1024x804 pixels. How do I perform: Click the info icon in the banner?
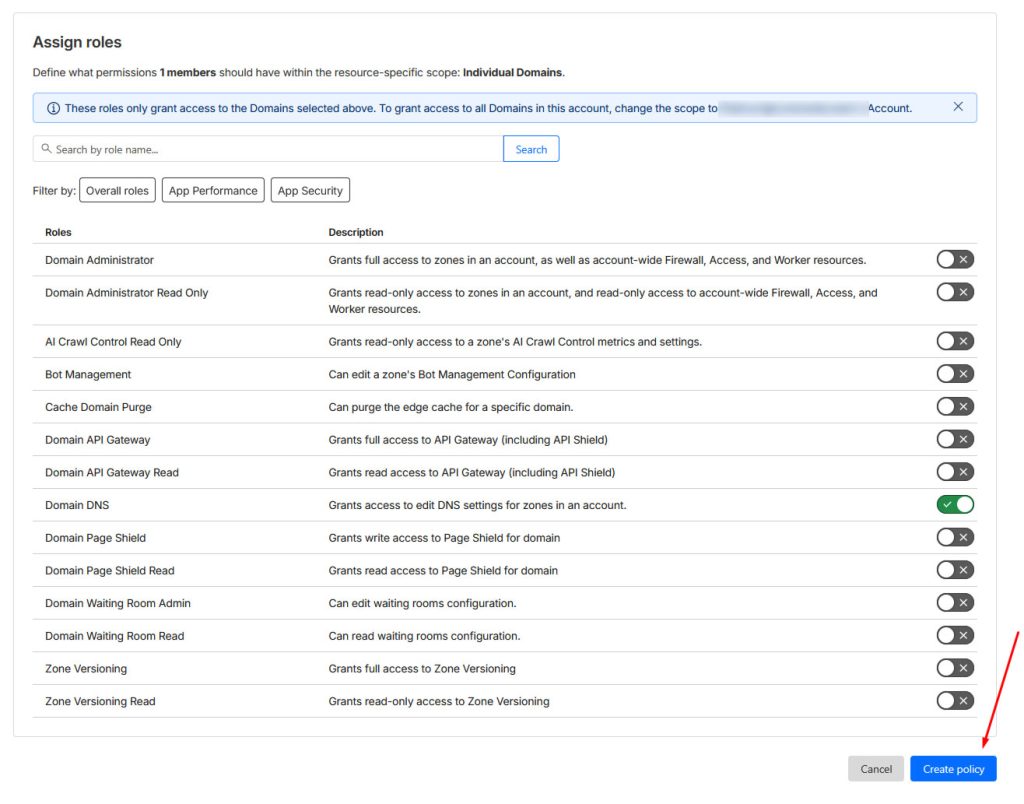53,108
